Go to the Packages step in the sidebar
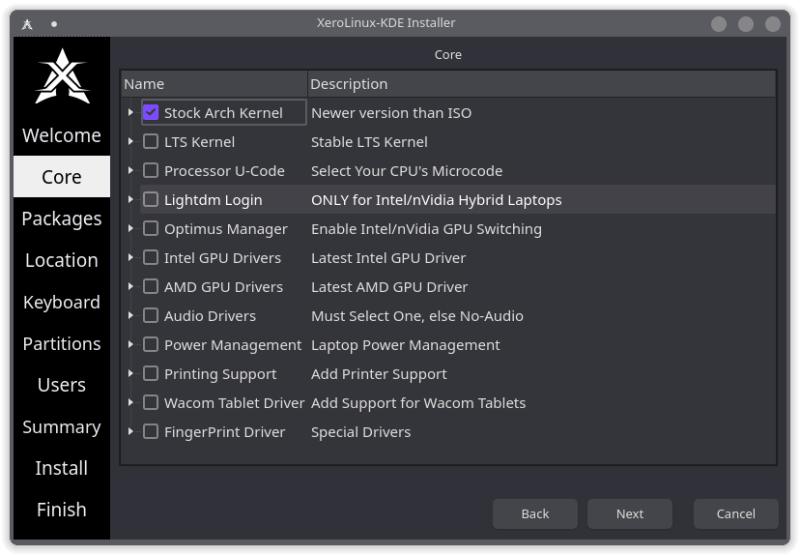Viewport: 800px width, 555px height. point(61,219)
